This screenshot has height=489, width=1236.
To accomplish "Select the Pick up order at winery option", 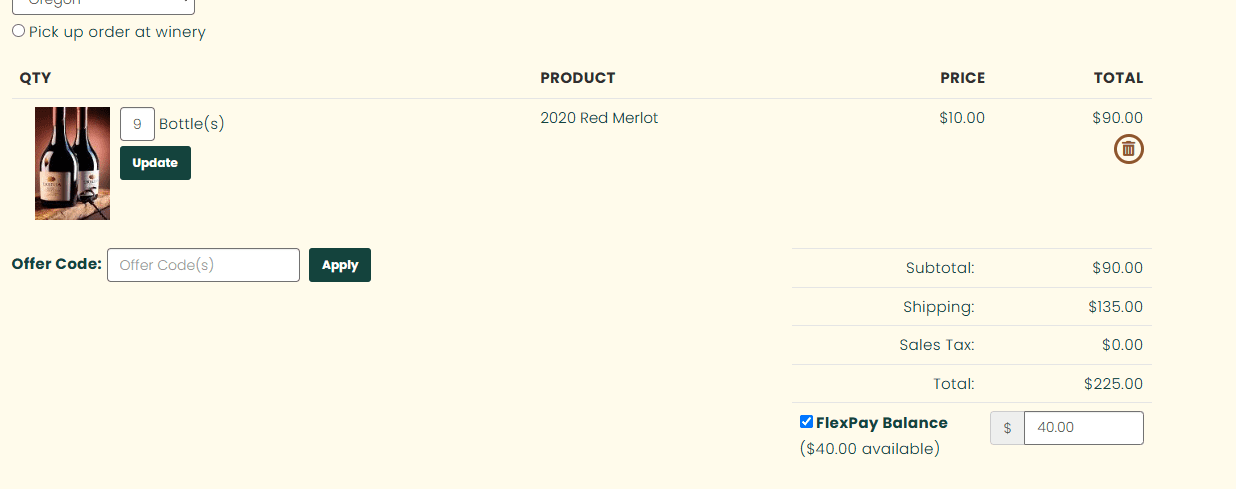I will coord(19,31).
